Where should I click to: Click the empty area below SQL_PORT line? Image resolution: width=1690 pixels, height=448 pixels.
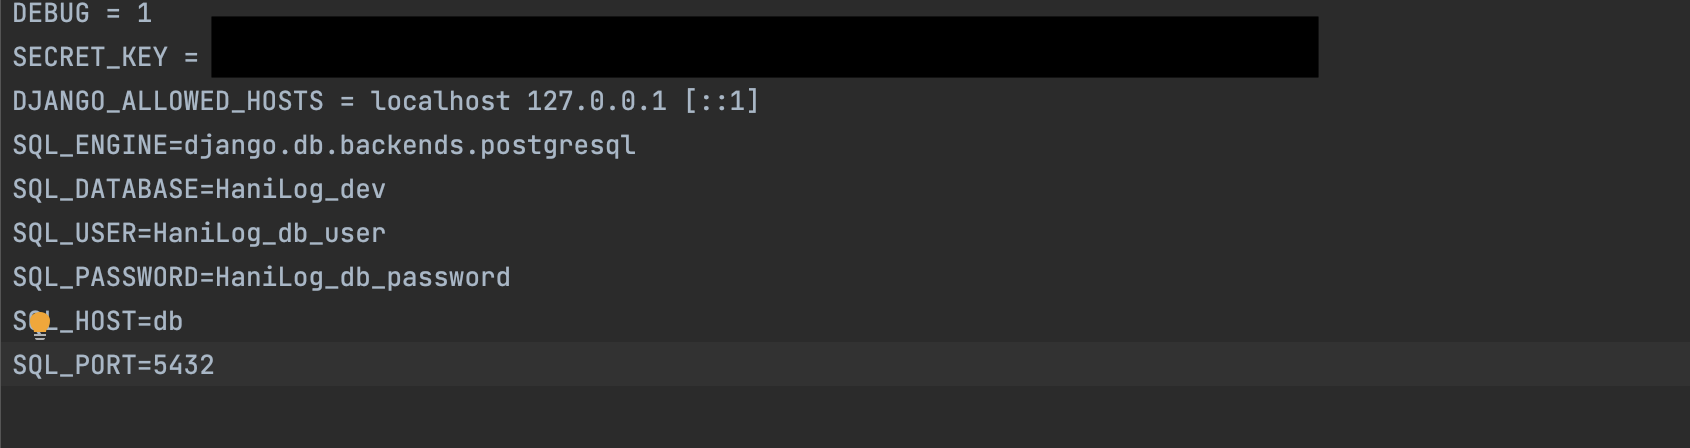pyautogui.click(x=845, y=417)
